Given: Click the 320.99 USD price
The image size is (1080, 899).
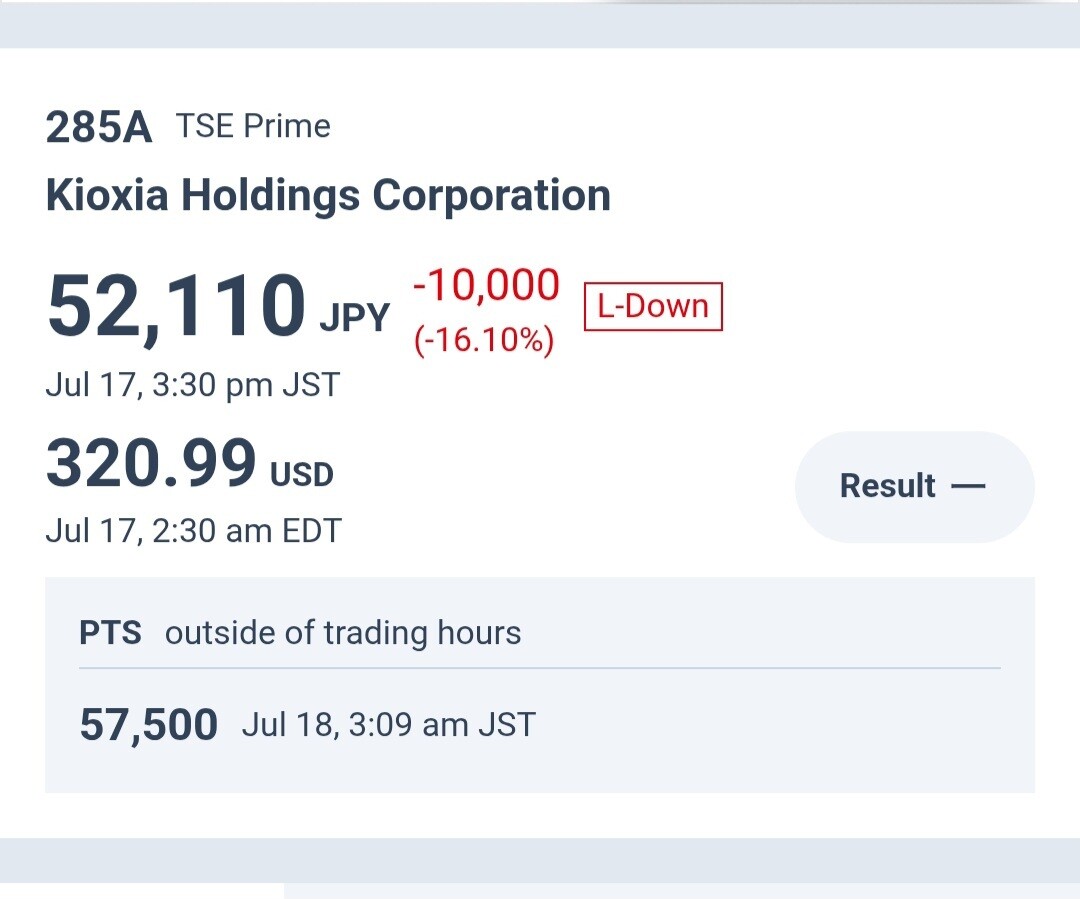Looking at the screenshot, I should click(x=189, y=464).
